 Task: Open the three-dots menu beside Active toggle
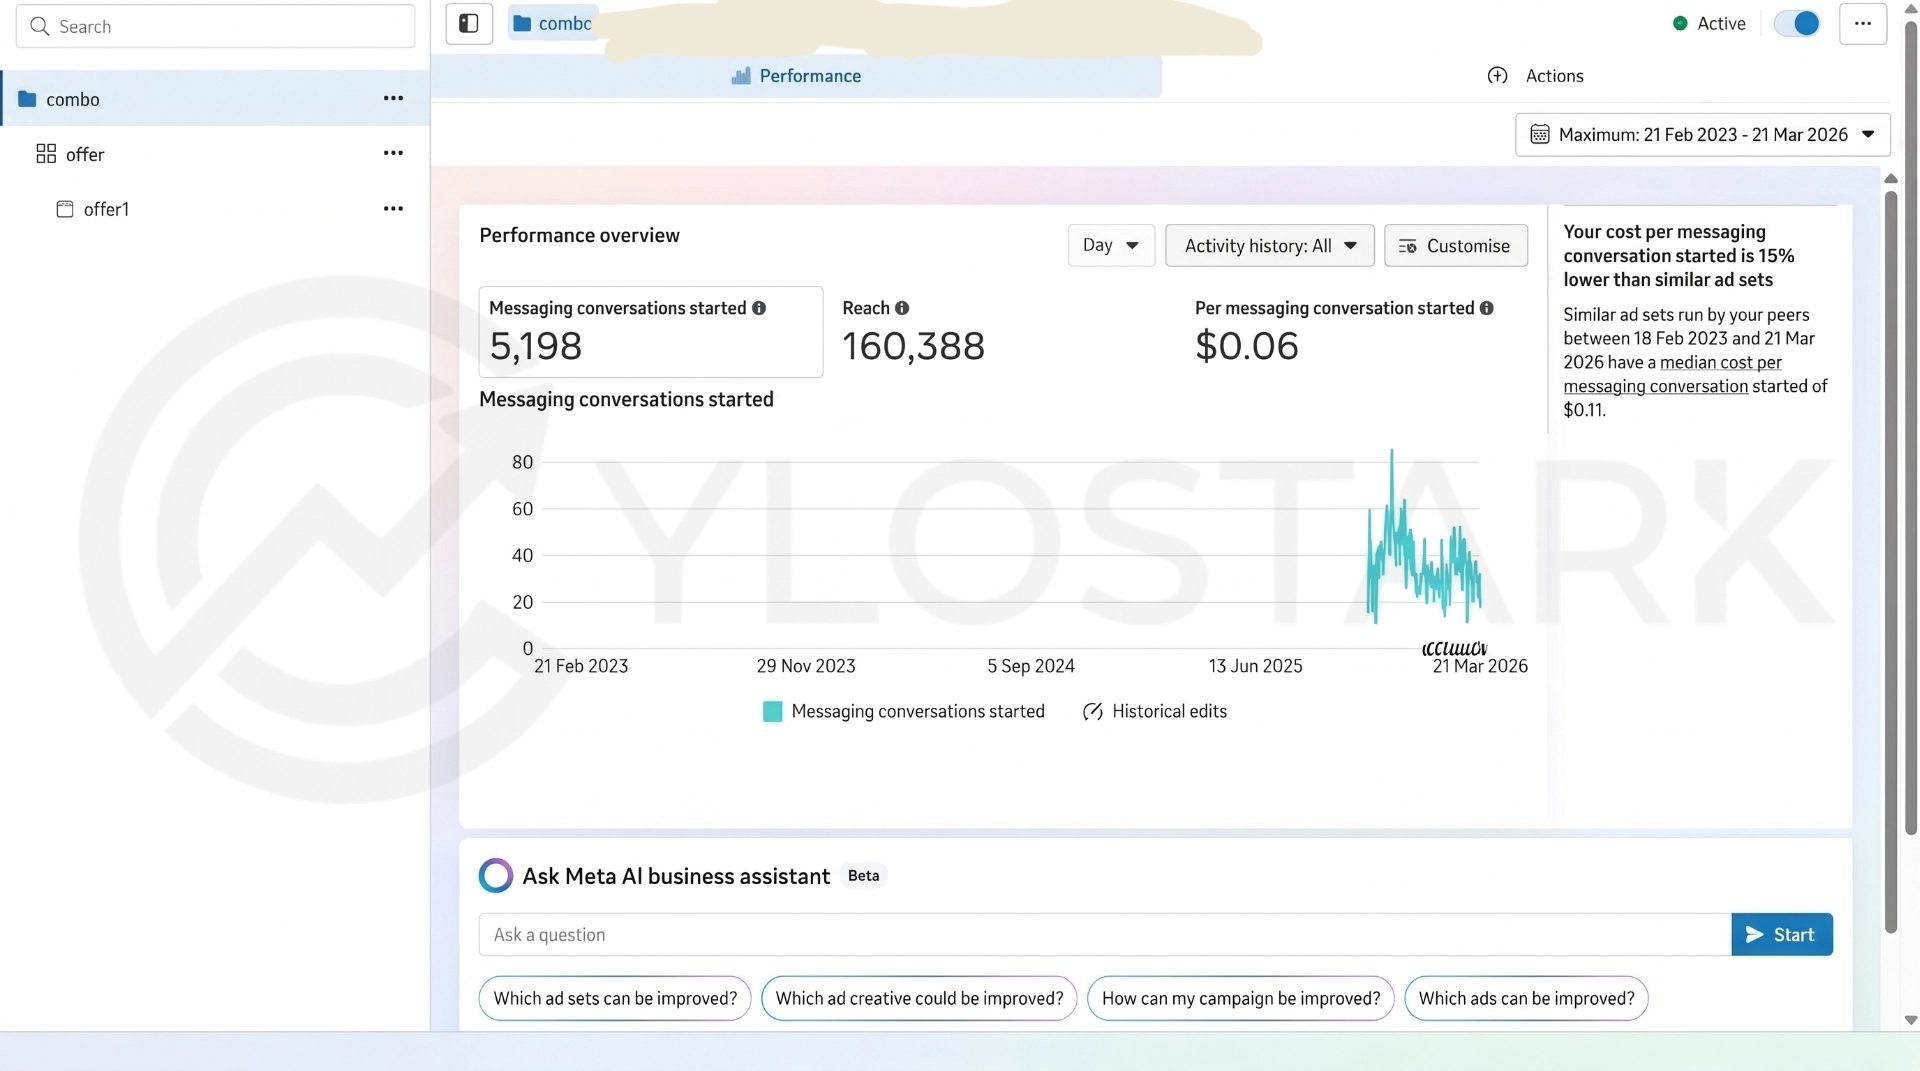pos(1862,23)
